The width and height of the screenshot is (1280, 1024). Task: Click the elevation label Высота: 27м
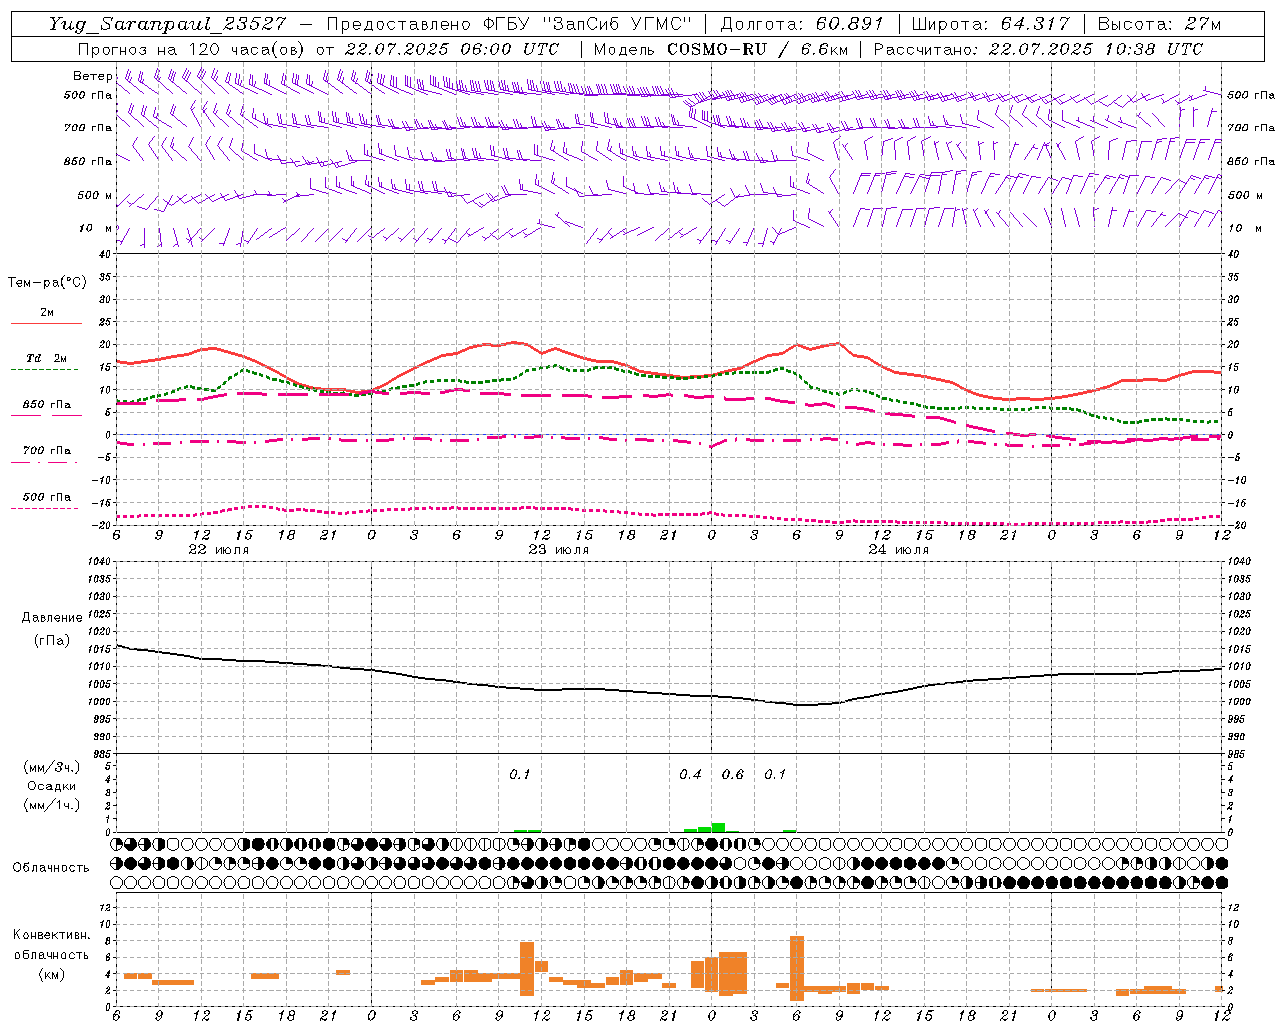(1159, 24)
